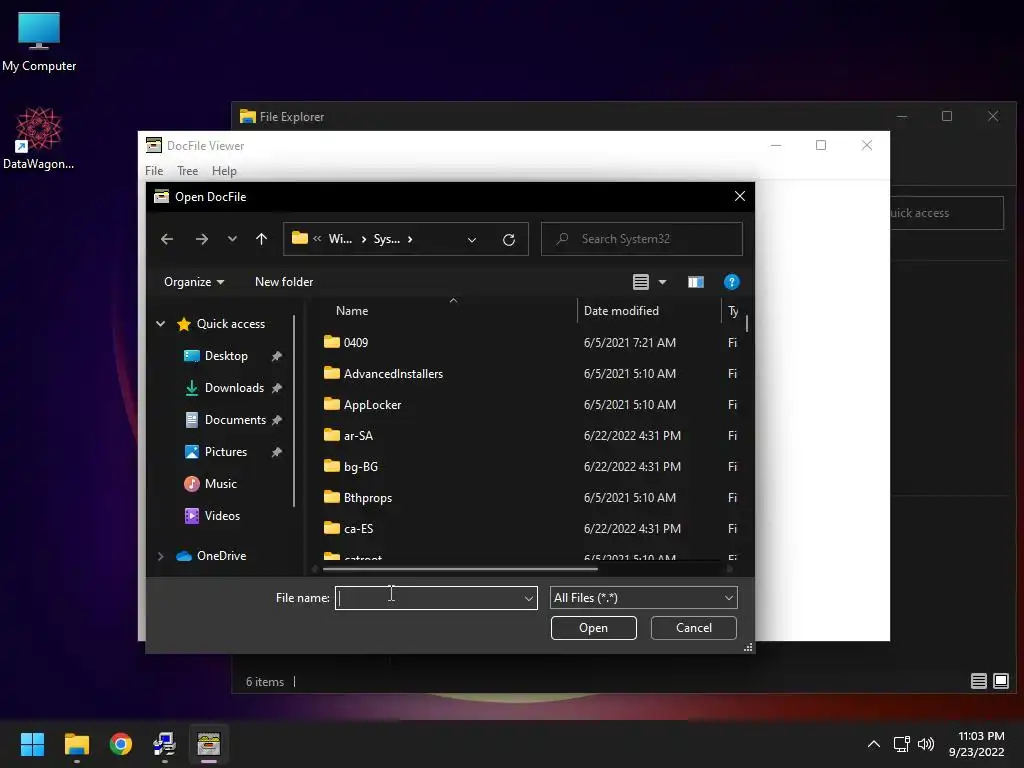This screenshot has height=768, width=1024.
Task: Expand the File name history dropdown
Action: pos(528,598)
